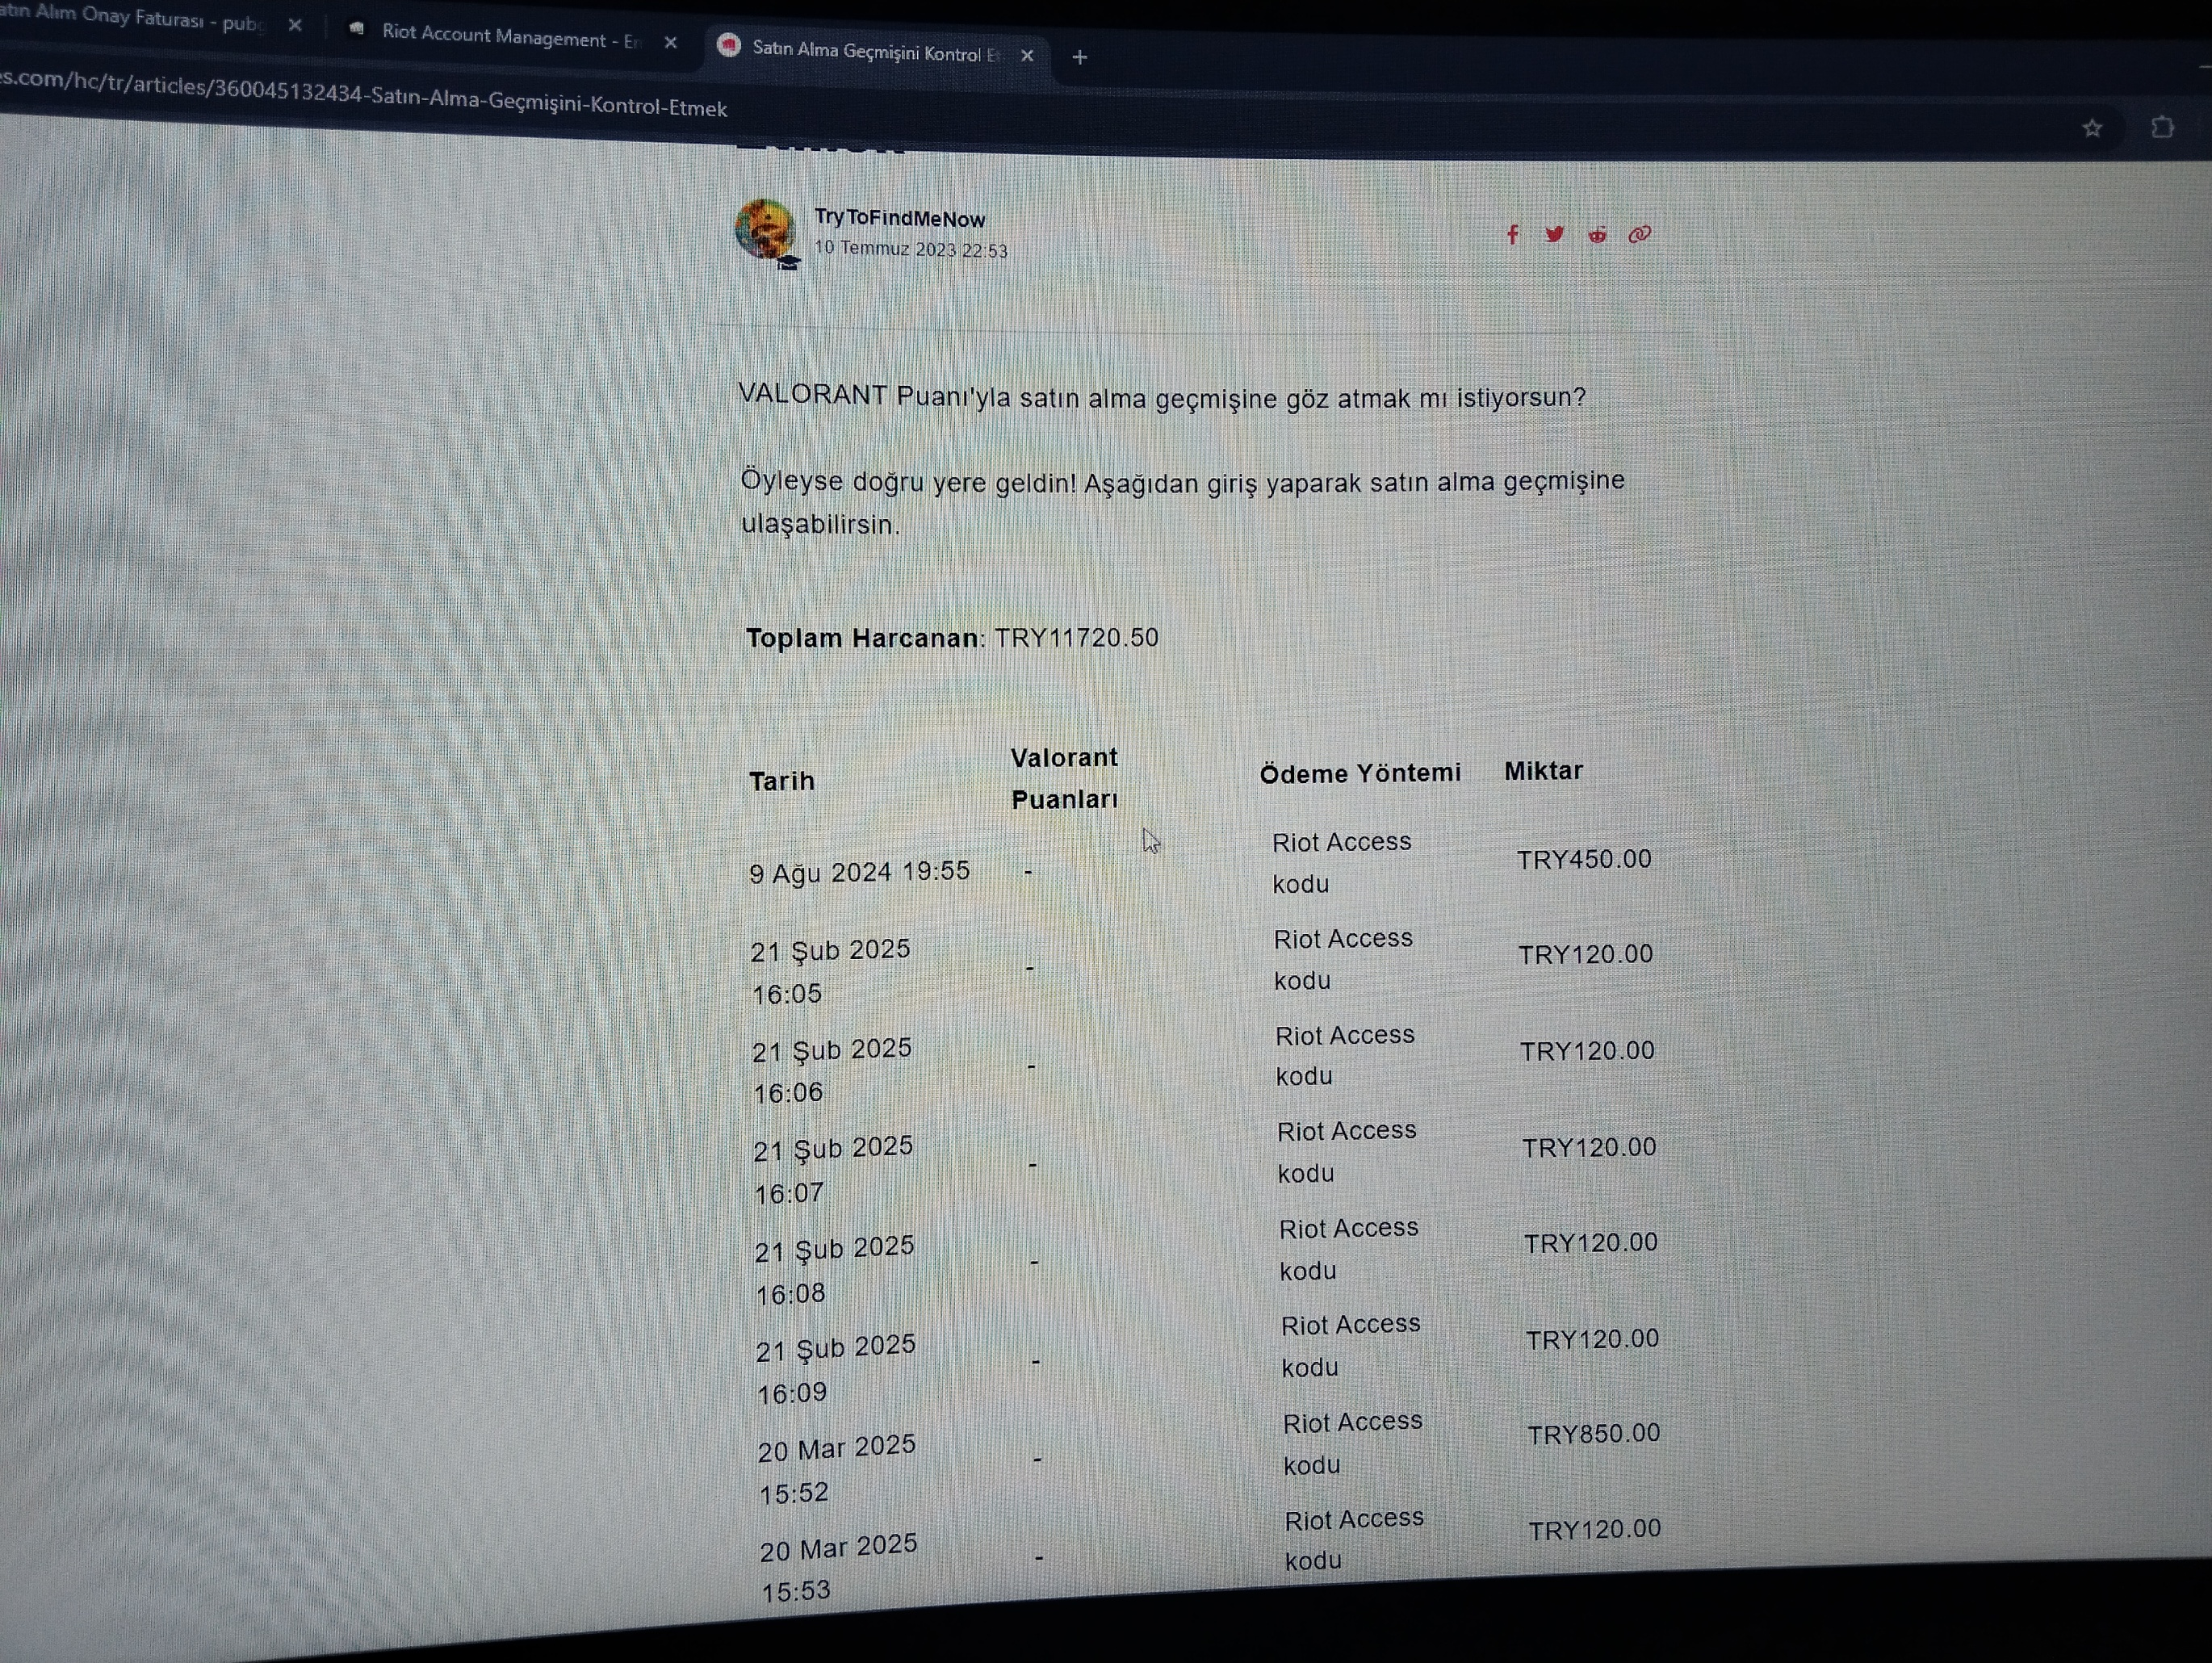Close Riot Account Management tab
The image size is (2212, 1663).
(x=670, y=42)
